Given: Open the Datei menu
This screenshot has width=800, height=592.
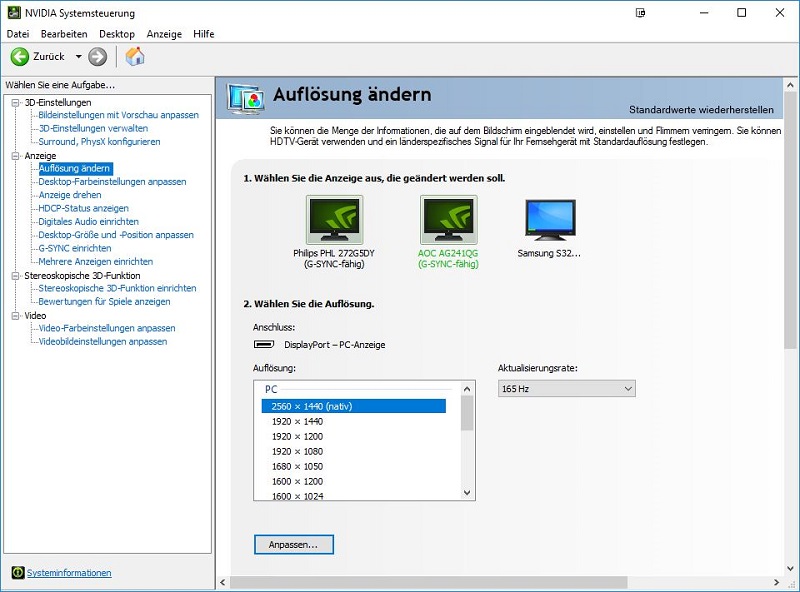Looking at the screenshot, I should coord(18,34).
